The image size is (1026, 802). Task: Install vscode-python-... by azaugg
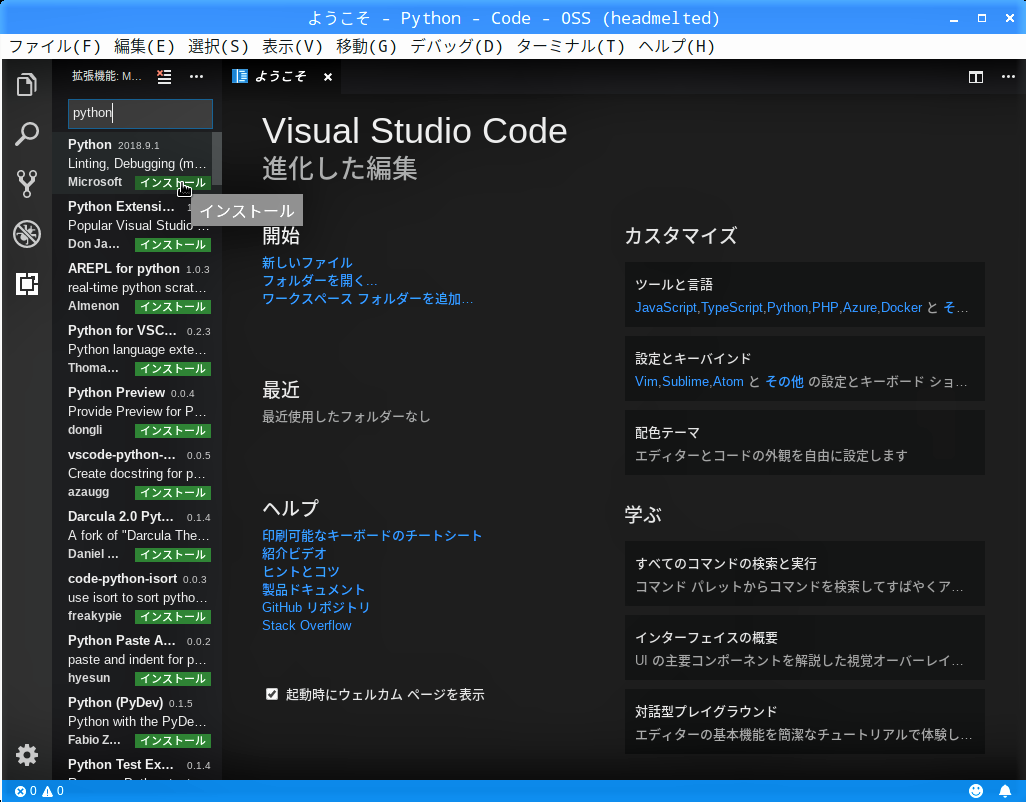pos(173,493)
